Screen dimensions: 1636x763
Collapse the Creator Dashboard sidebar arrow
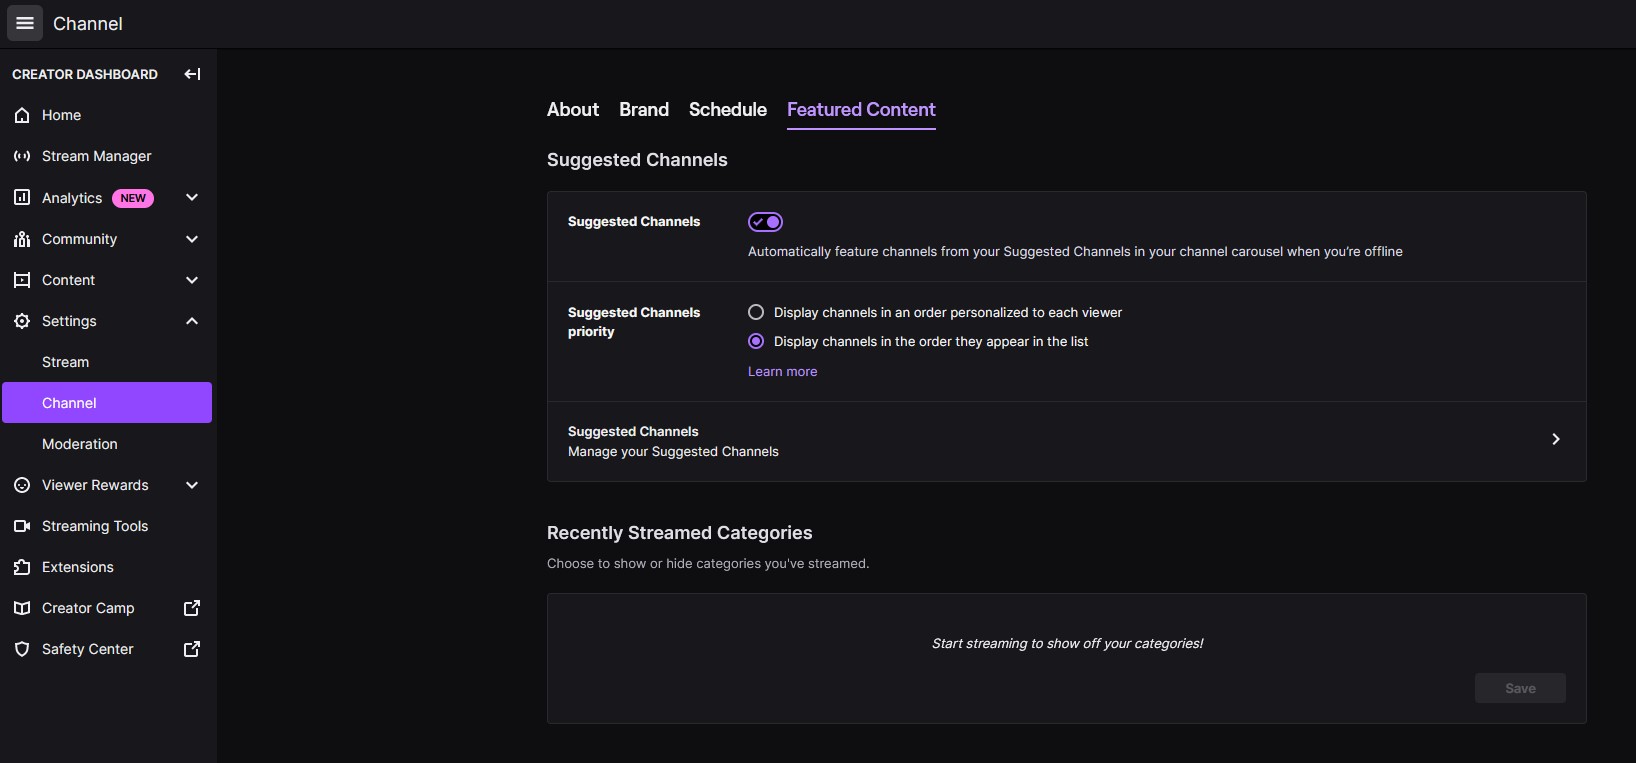click(192, 74)
